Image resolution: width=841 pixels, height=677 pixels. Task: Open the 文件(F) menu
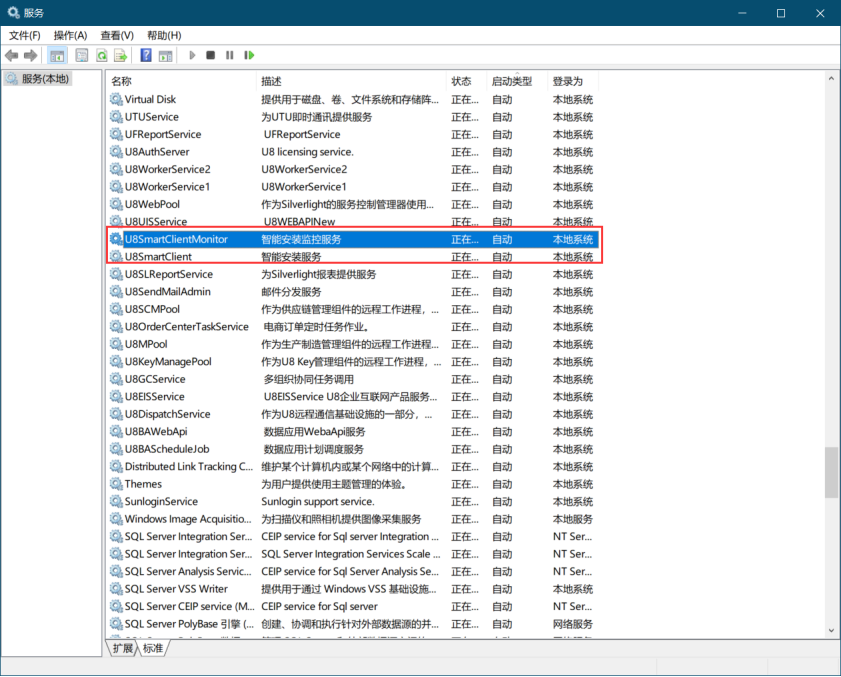[x=25, y=35]
